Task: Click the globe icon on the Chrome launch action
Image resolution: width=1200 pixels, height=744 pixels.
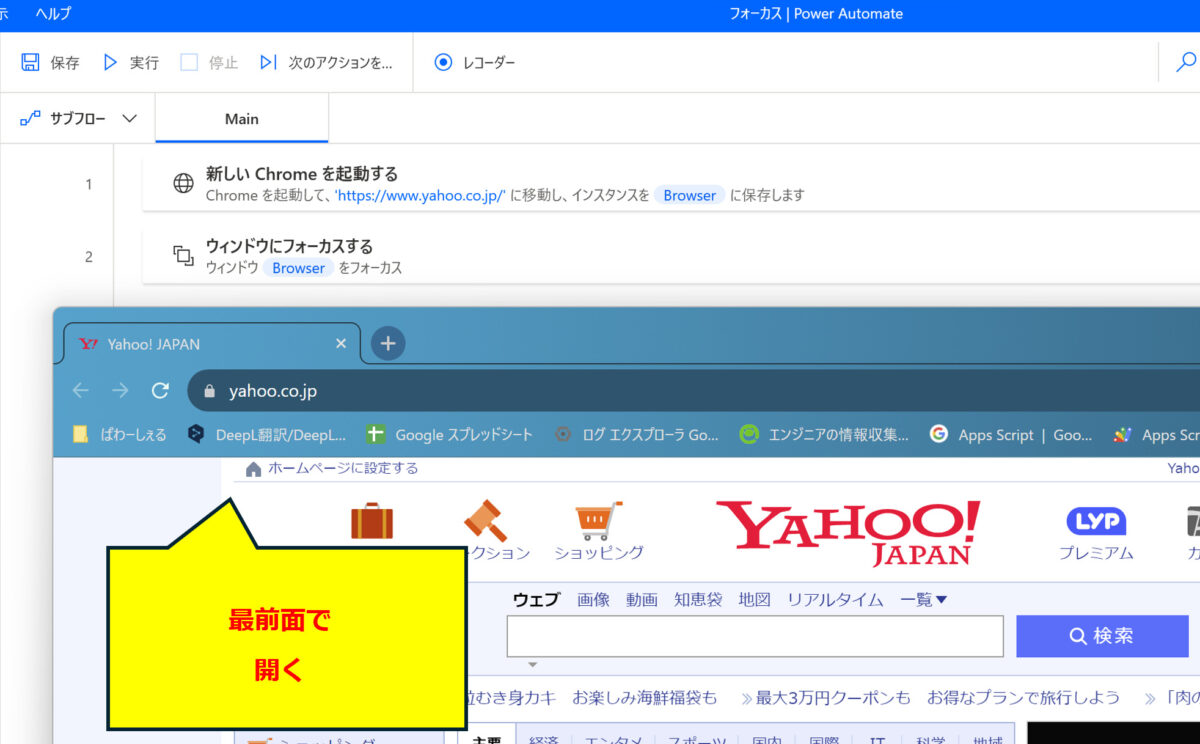Action: [182, 183]
